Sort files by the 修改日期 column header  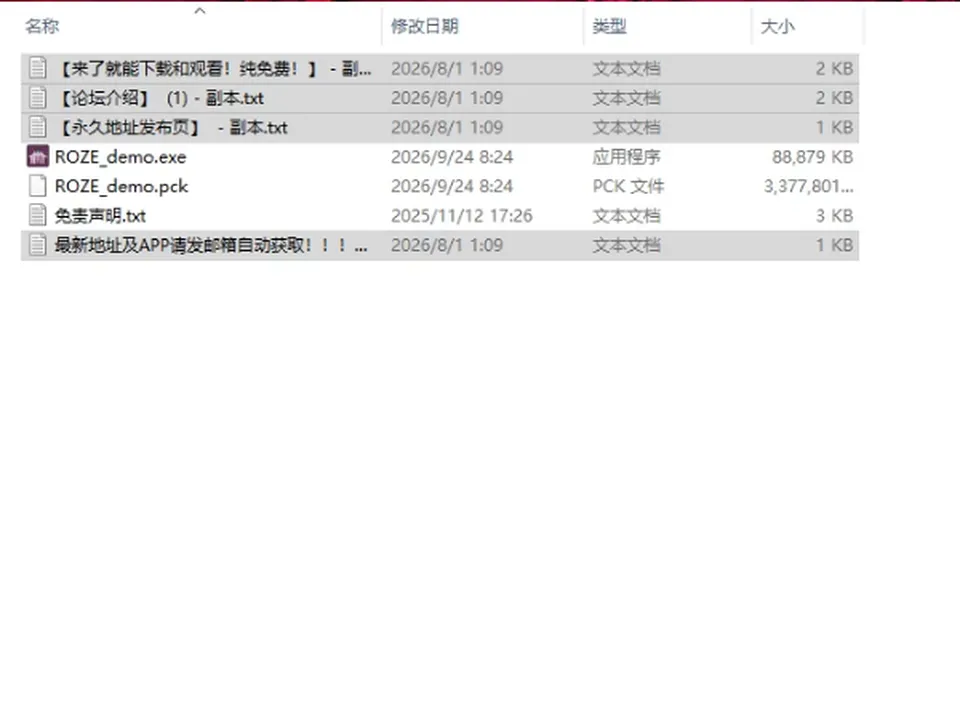coord(425,26)
